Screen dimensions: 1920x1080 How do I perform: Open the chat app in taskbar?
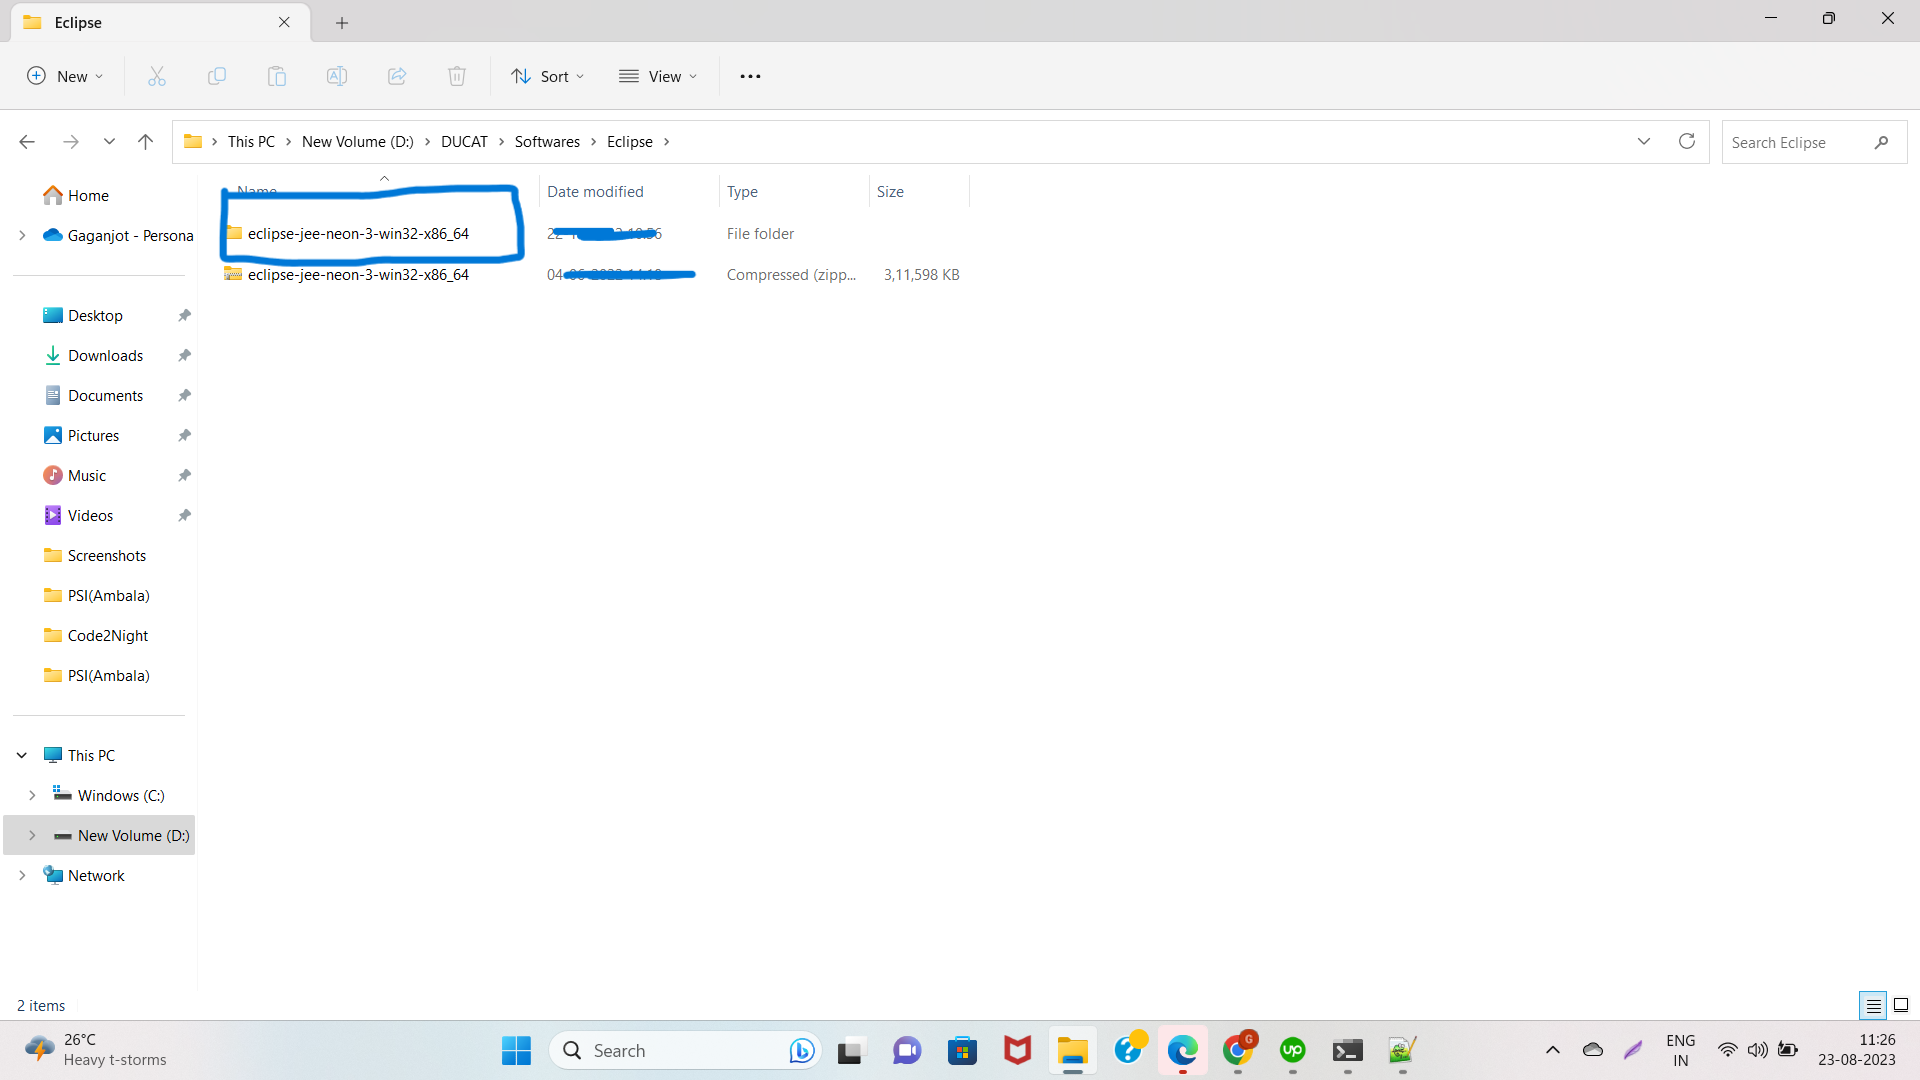pos(907,1051)
